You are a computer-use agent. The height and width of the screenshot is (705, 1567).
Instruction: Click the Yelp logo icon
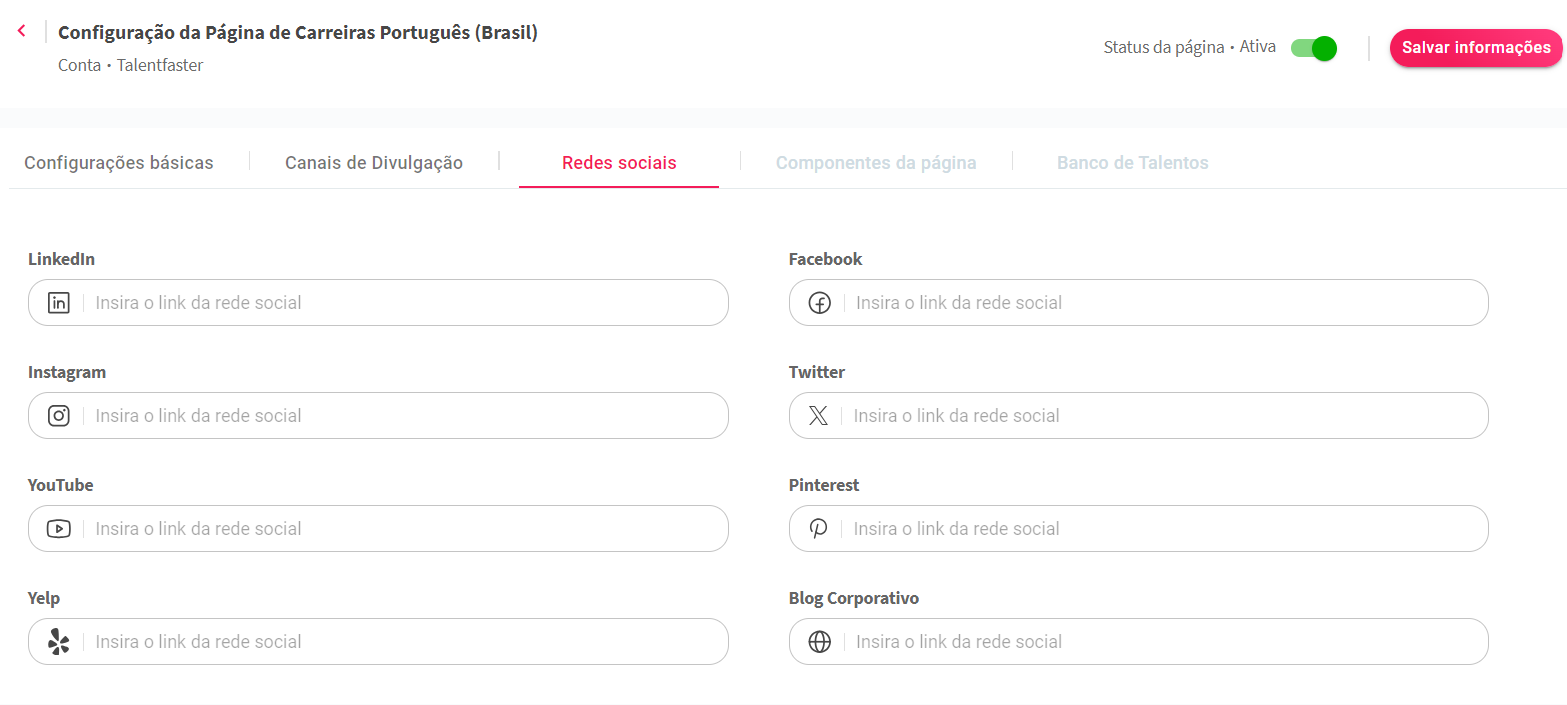59,642
